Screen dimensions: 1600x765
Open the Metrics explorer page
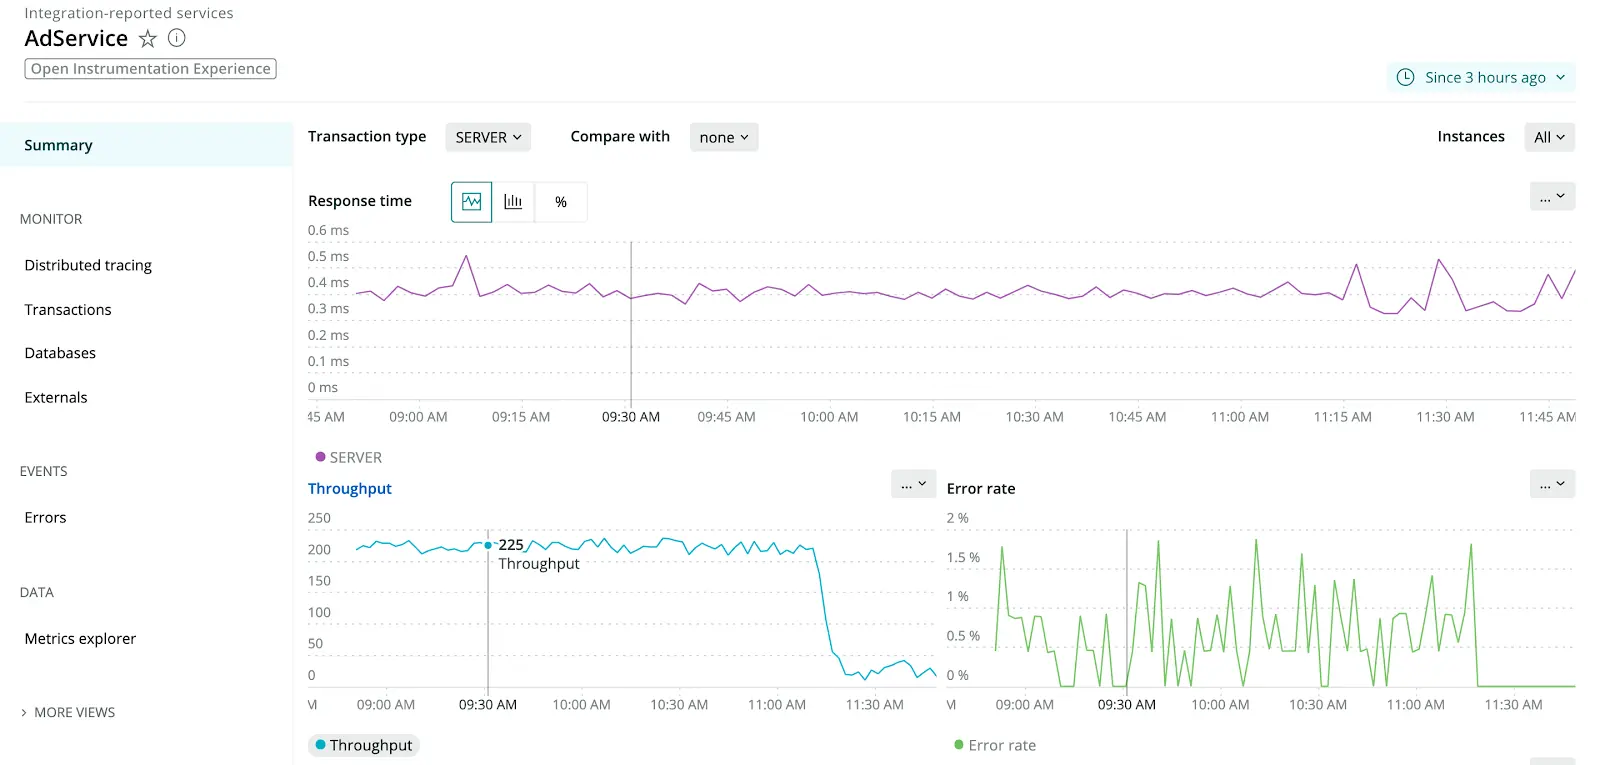[x=80, y=638]
